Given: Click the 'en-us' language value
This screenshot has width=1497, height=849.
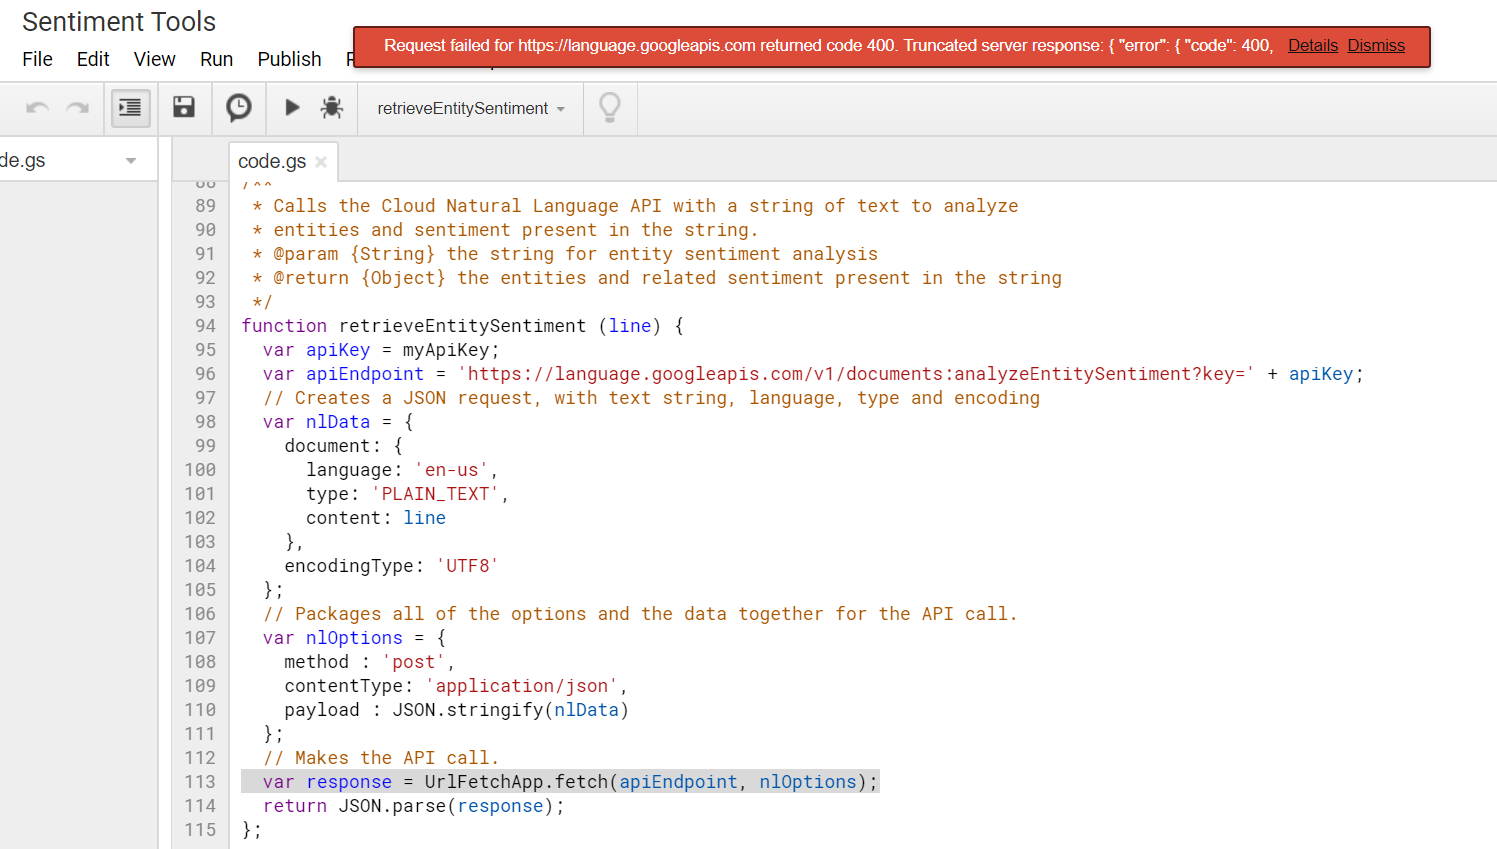Looking at the screenshot, I should click(x=451, y=470).
